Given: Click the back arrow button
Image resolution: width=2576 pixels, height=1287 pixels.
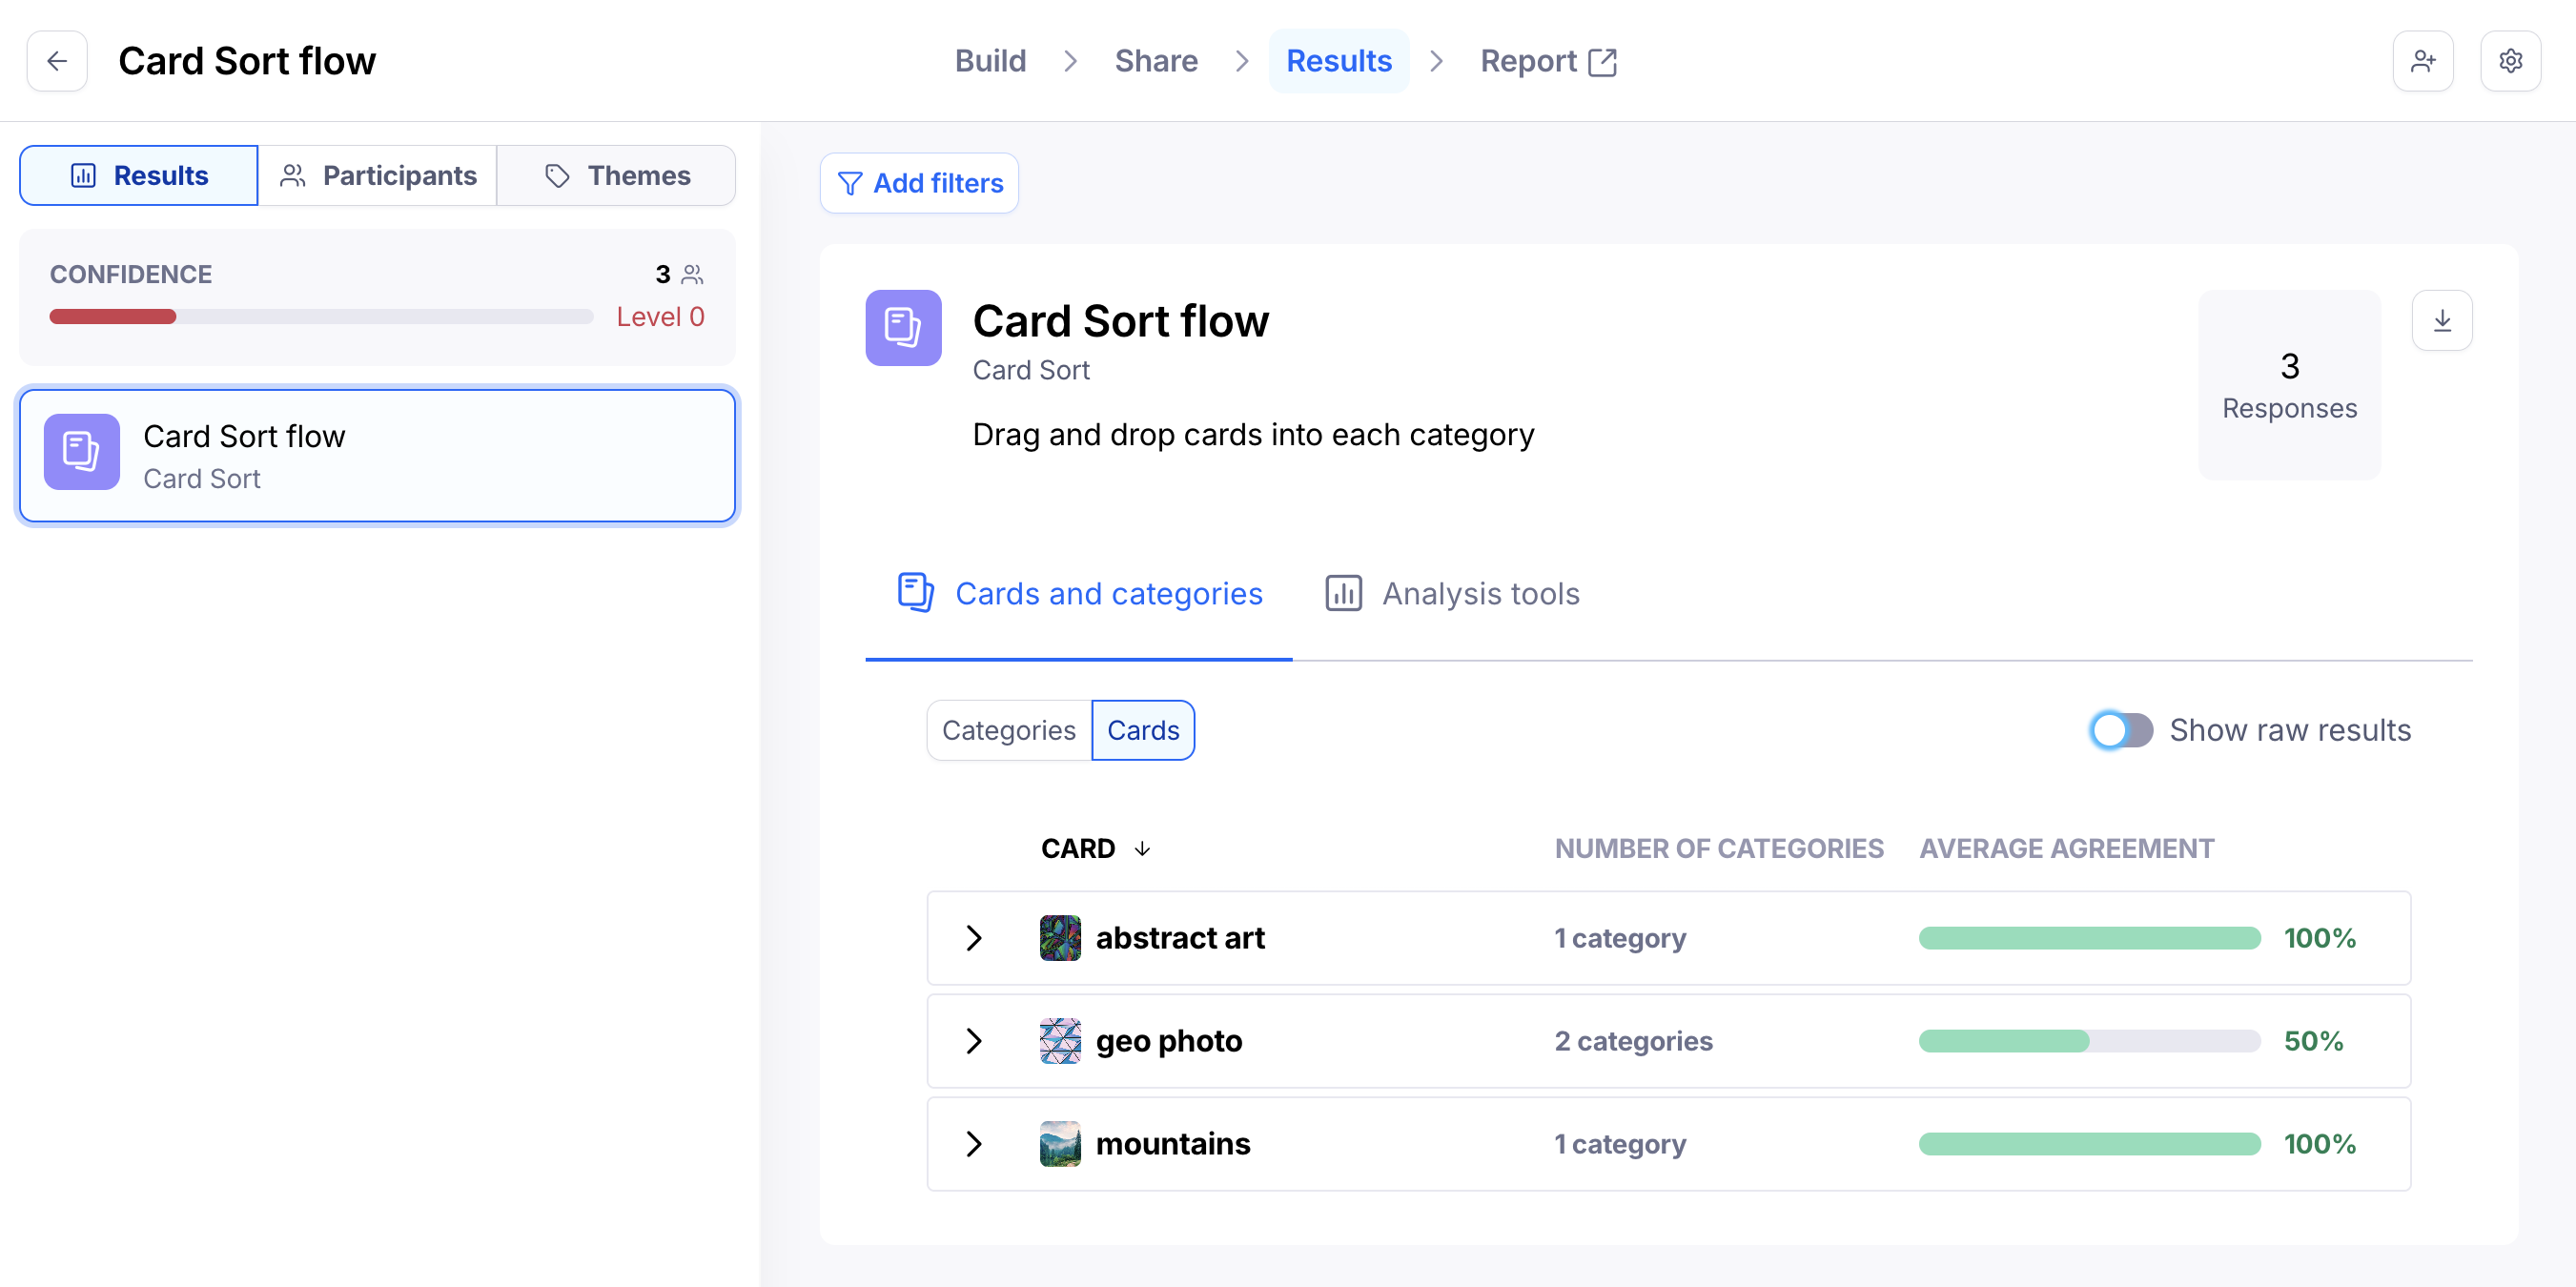Looking at the screenshot, I should coord(57,61).
